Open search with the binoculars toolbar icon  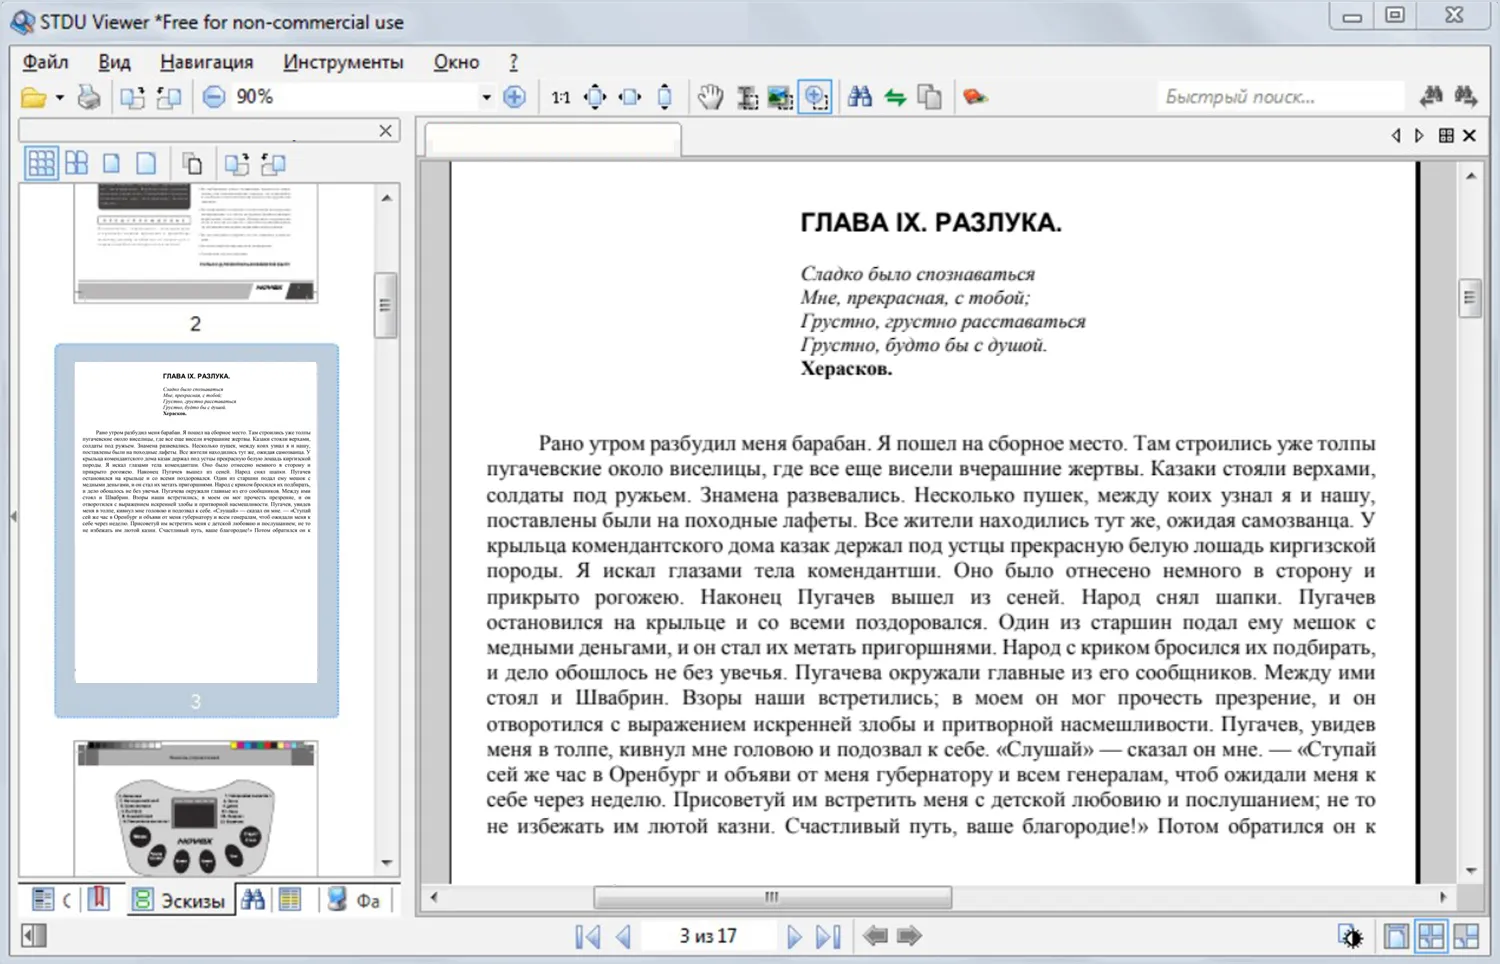[x=859, y=97]
